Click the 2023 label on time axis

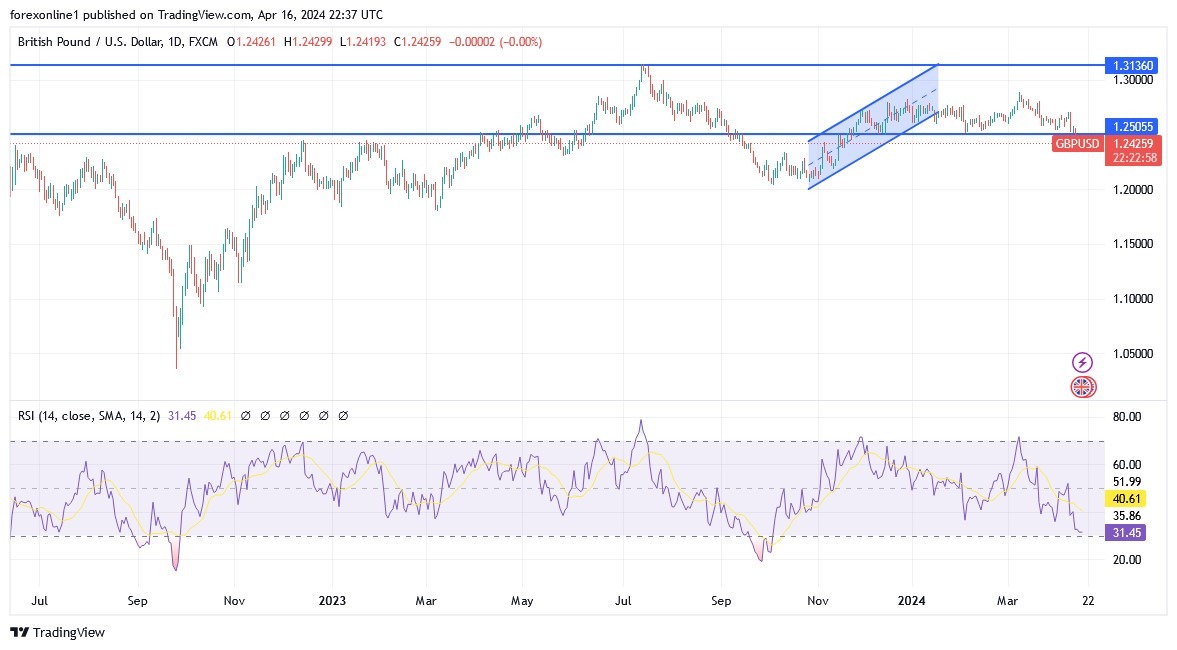332,600
